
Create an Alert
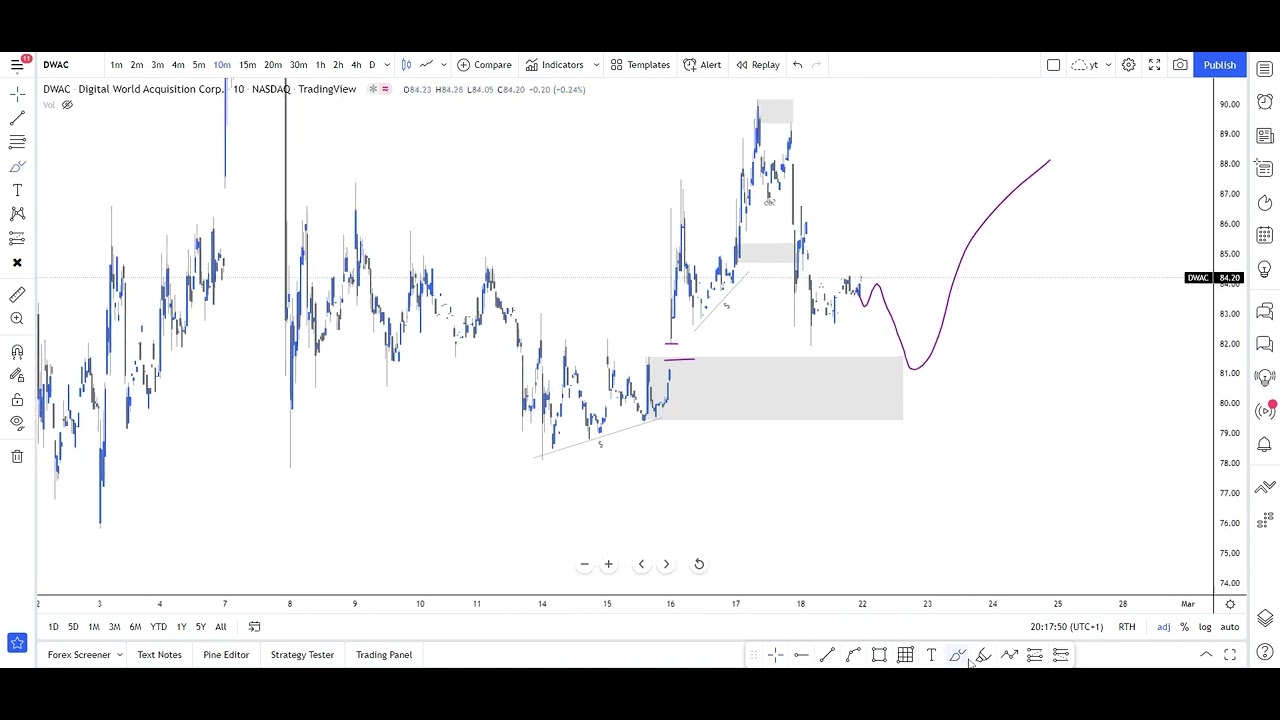[702, 65]
